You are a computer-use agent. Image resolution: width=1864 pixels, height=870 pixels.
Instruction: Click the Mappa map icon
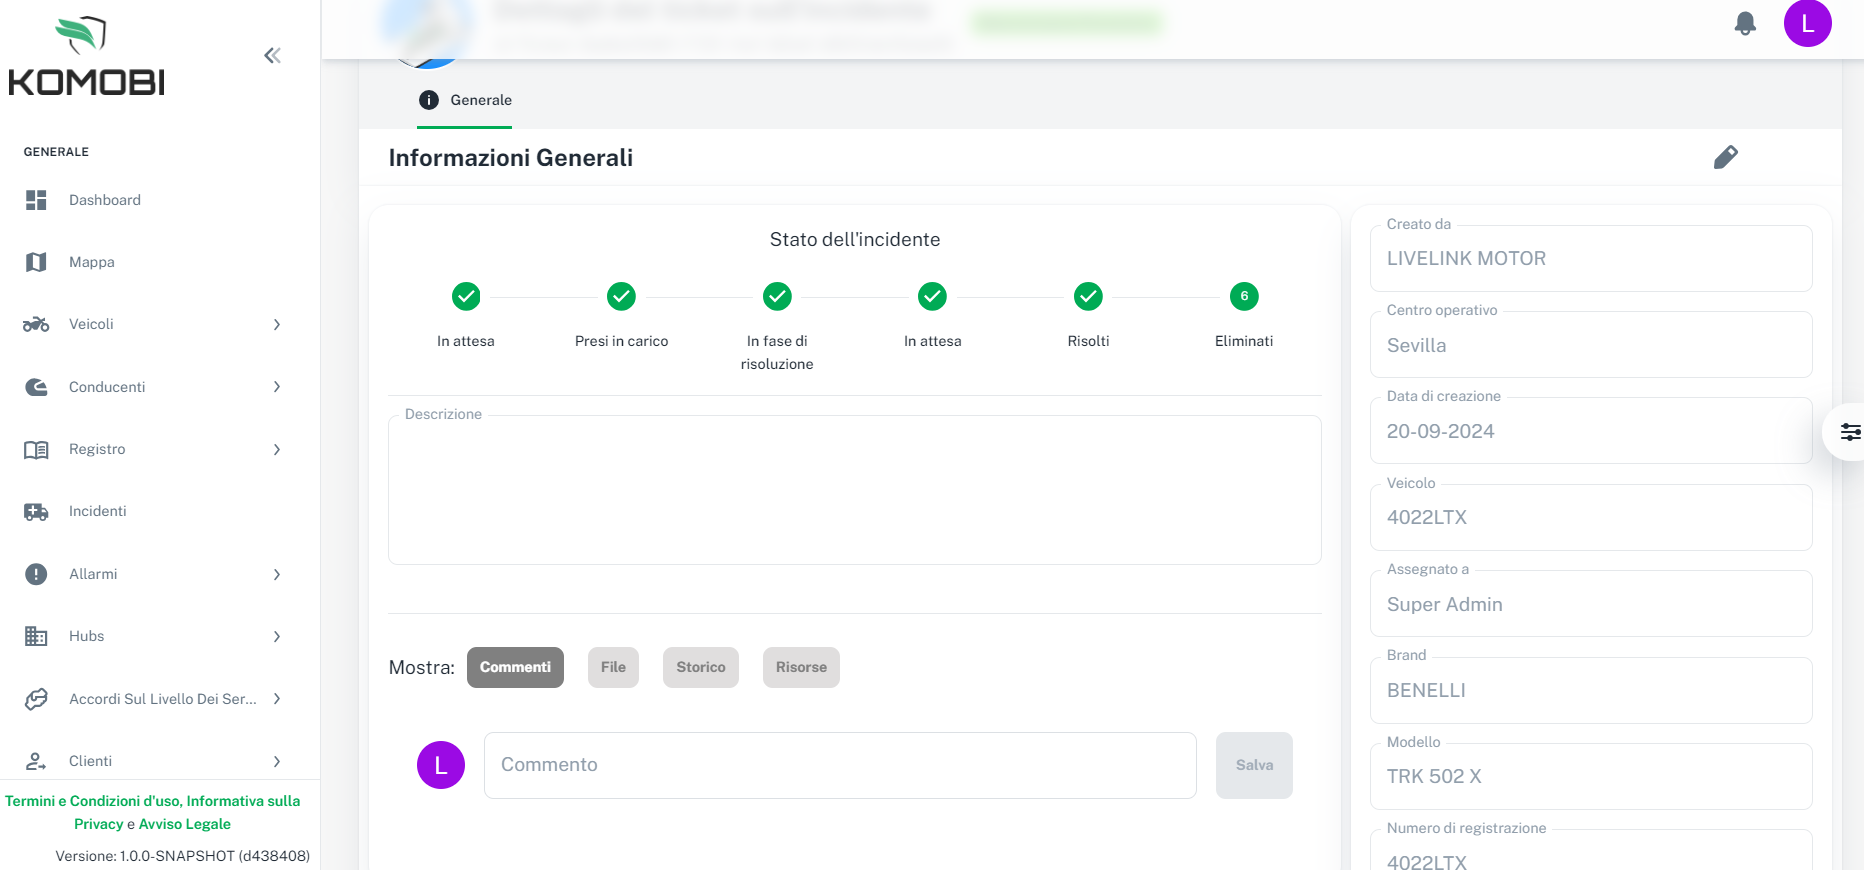pos(36,262)
